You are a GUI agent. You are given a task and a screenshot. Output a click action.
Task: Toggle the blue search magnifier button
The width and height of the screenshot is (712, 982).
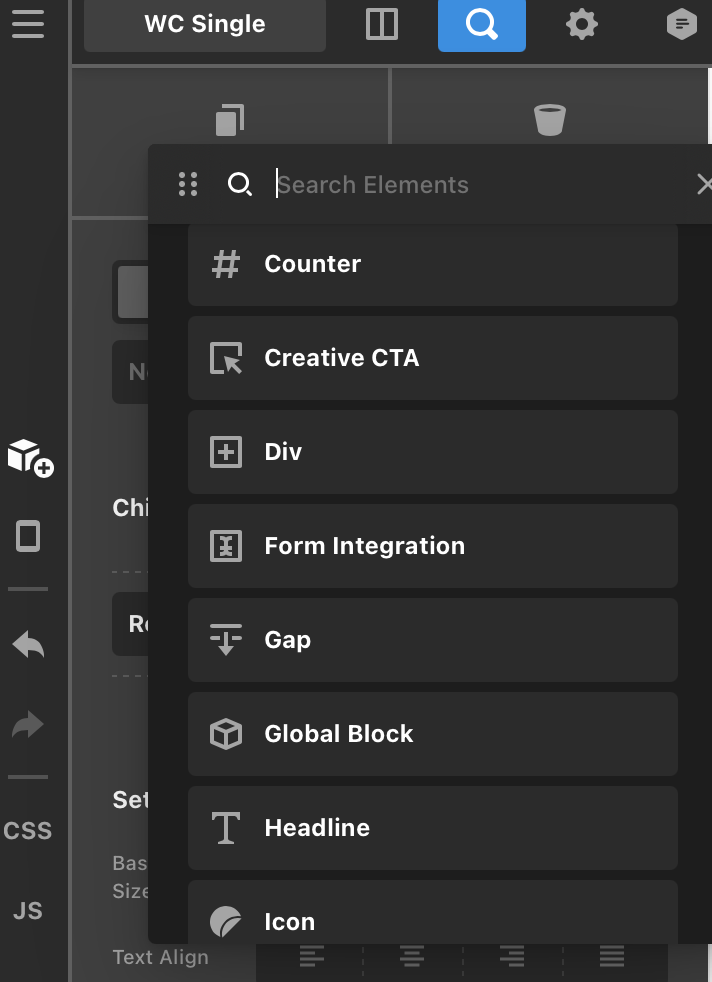point(482,25)
